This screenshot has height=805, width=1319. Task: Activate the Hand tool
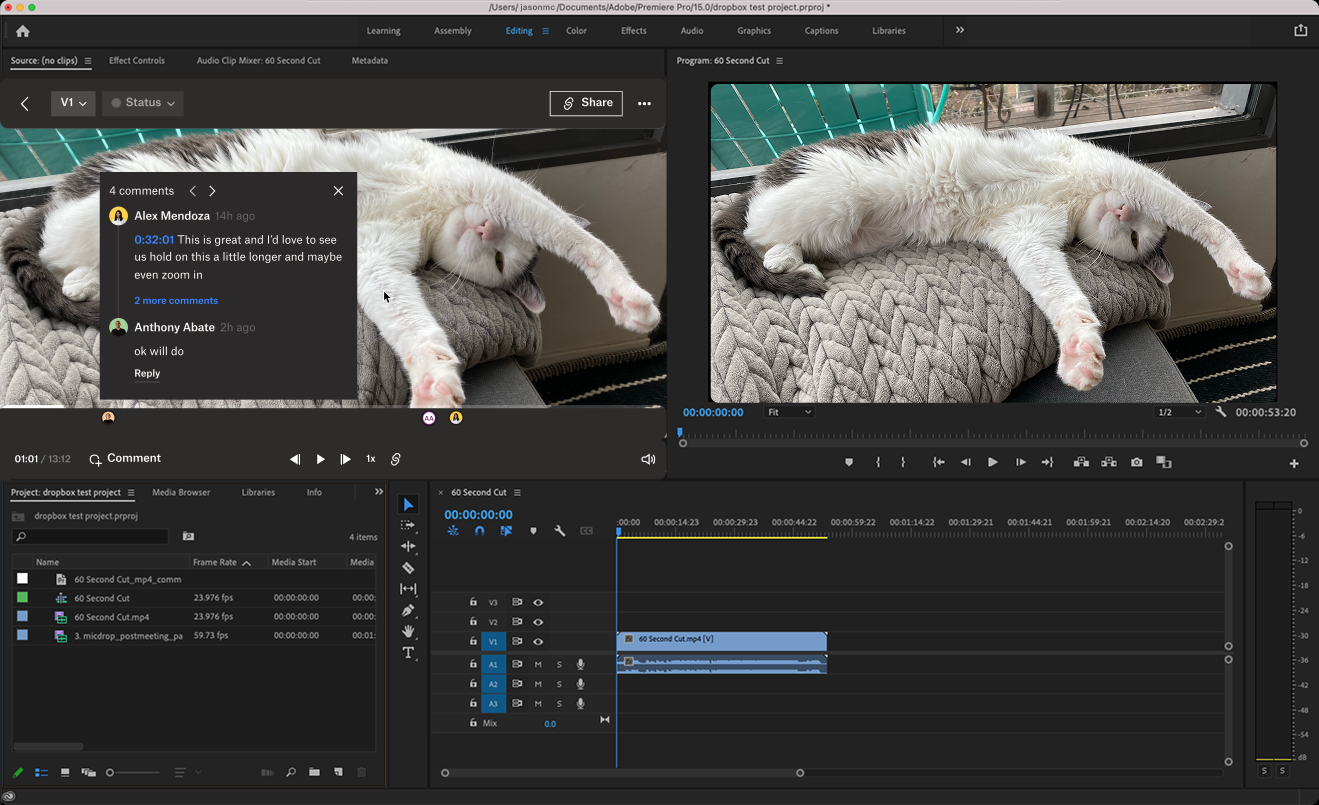coord(408,631)
